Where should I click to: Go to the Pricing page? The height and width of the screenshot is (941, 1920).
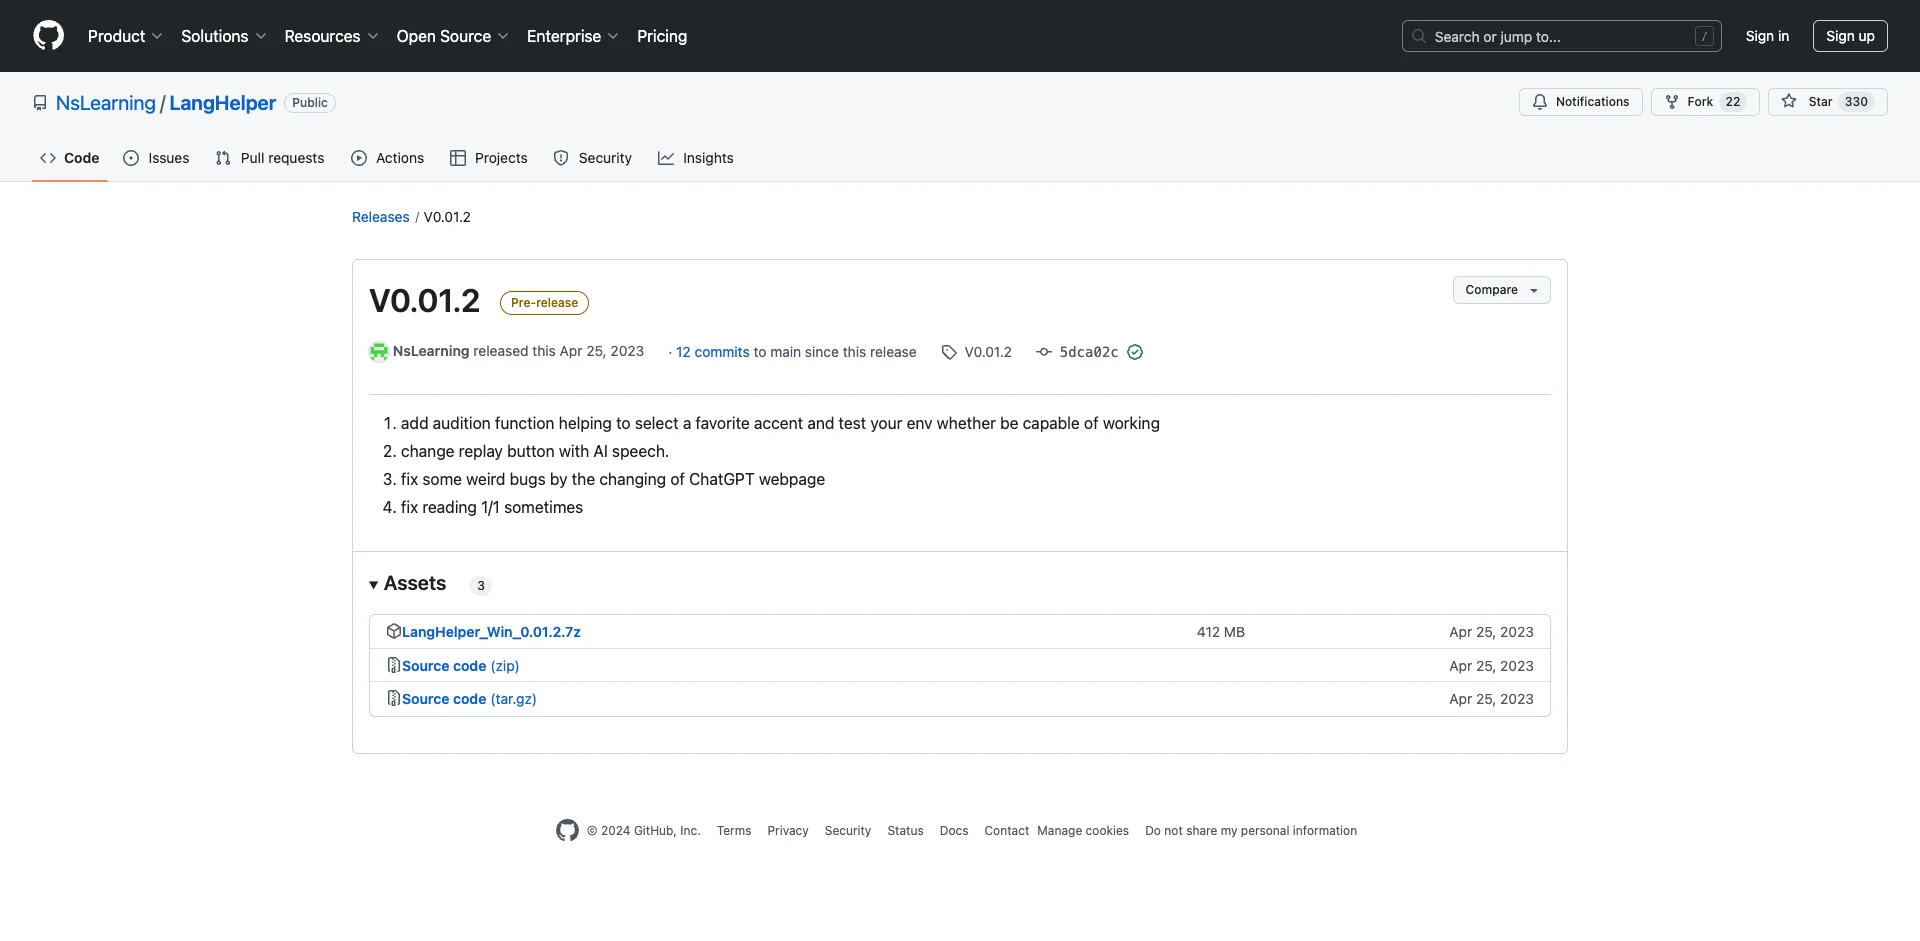tap(662, 36)
